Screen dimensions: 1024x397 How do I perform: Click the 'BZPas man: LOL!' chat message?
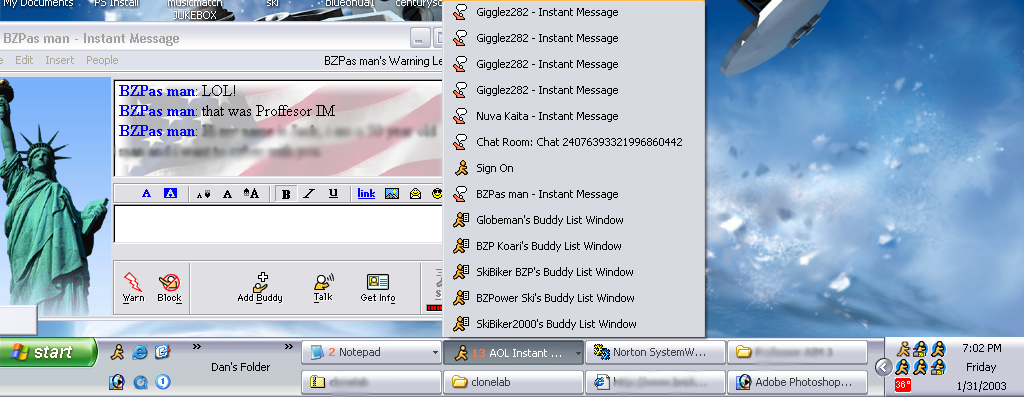(x=178, y=91)
